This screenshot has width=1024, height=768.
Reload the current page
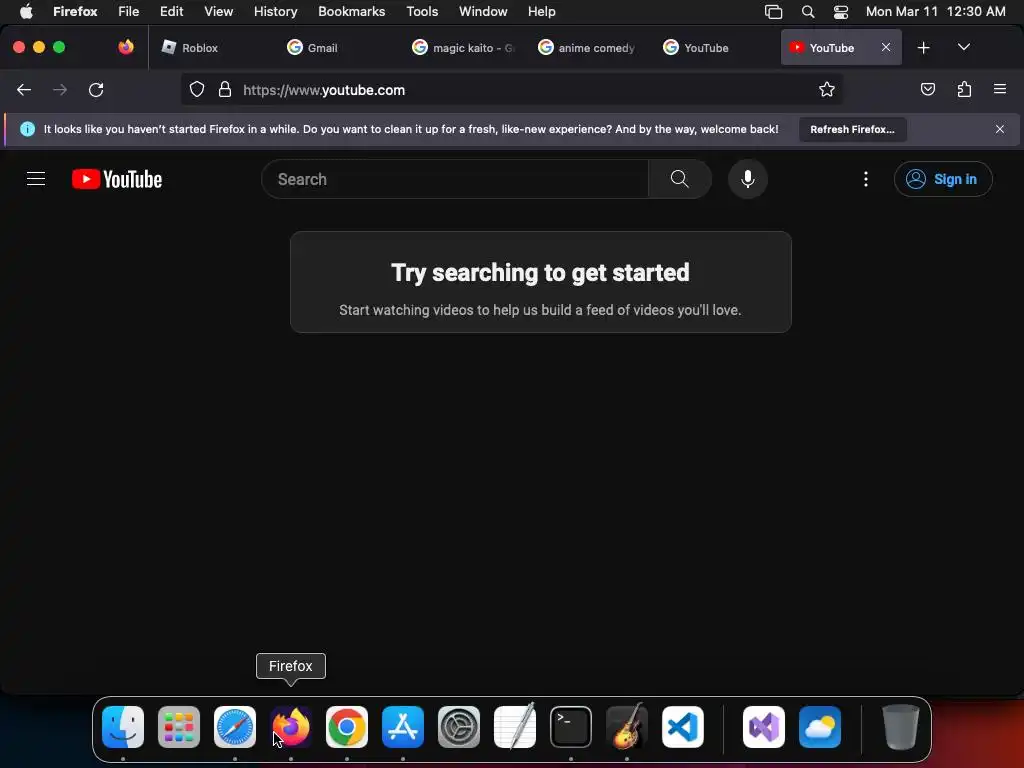click(x=96, y=89)
